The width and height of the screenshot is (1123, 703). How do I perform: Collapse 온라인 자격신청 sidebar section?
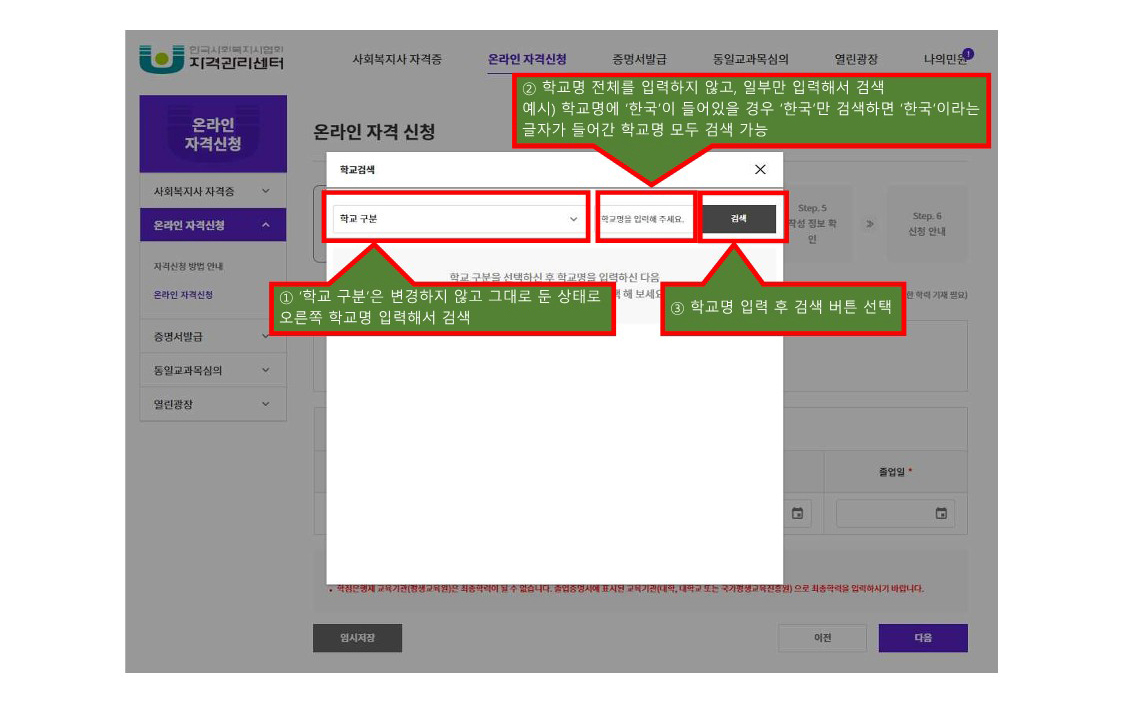click(x=213, y=225)
